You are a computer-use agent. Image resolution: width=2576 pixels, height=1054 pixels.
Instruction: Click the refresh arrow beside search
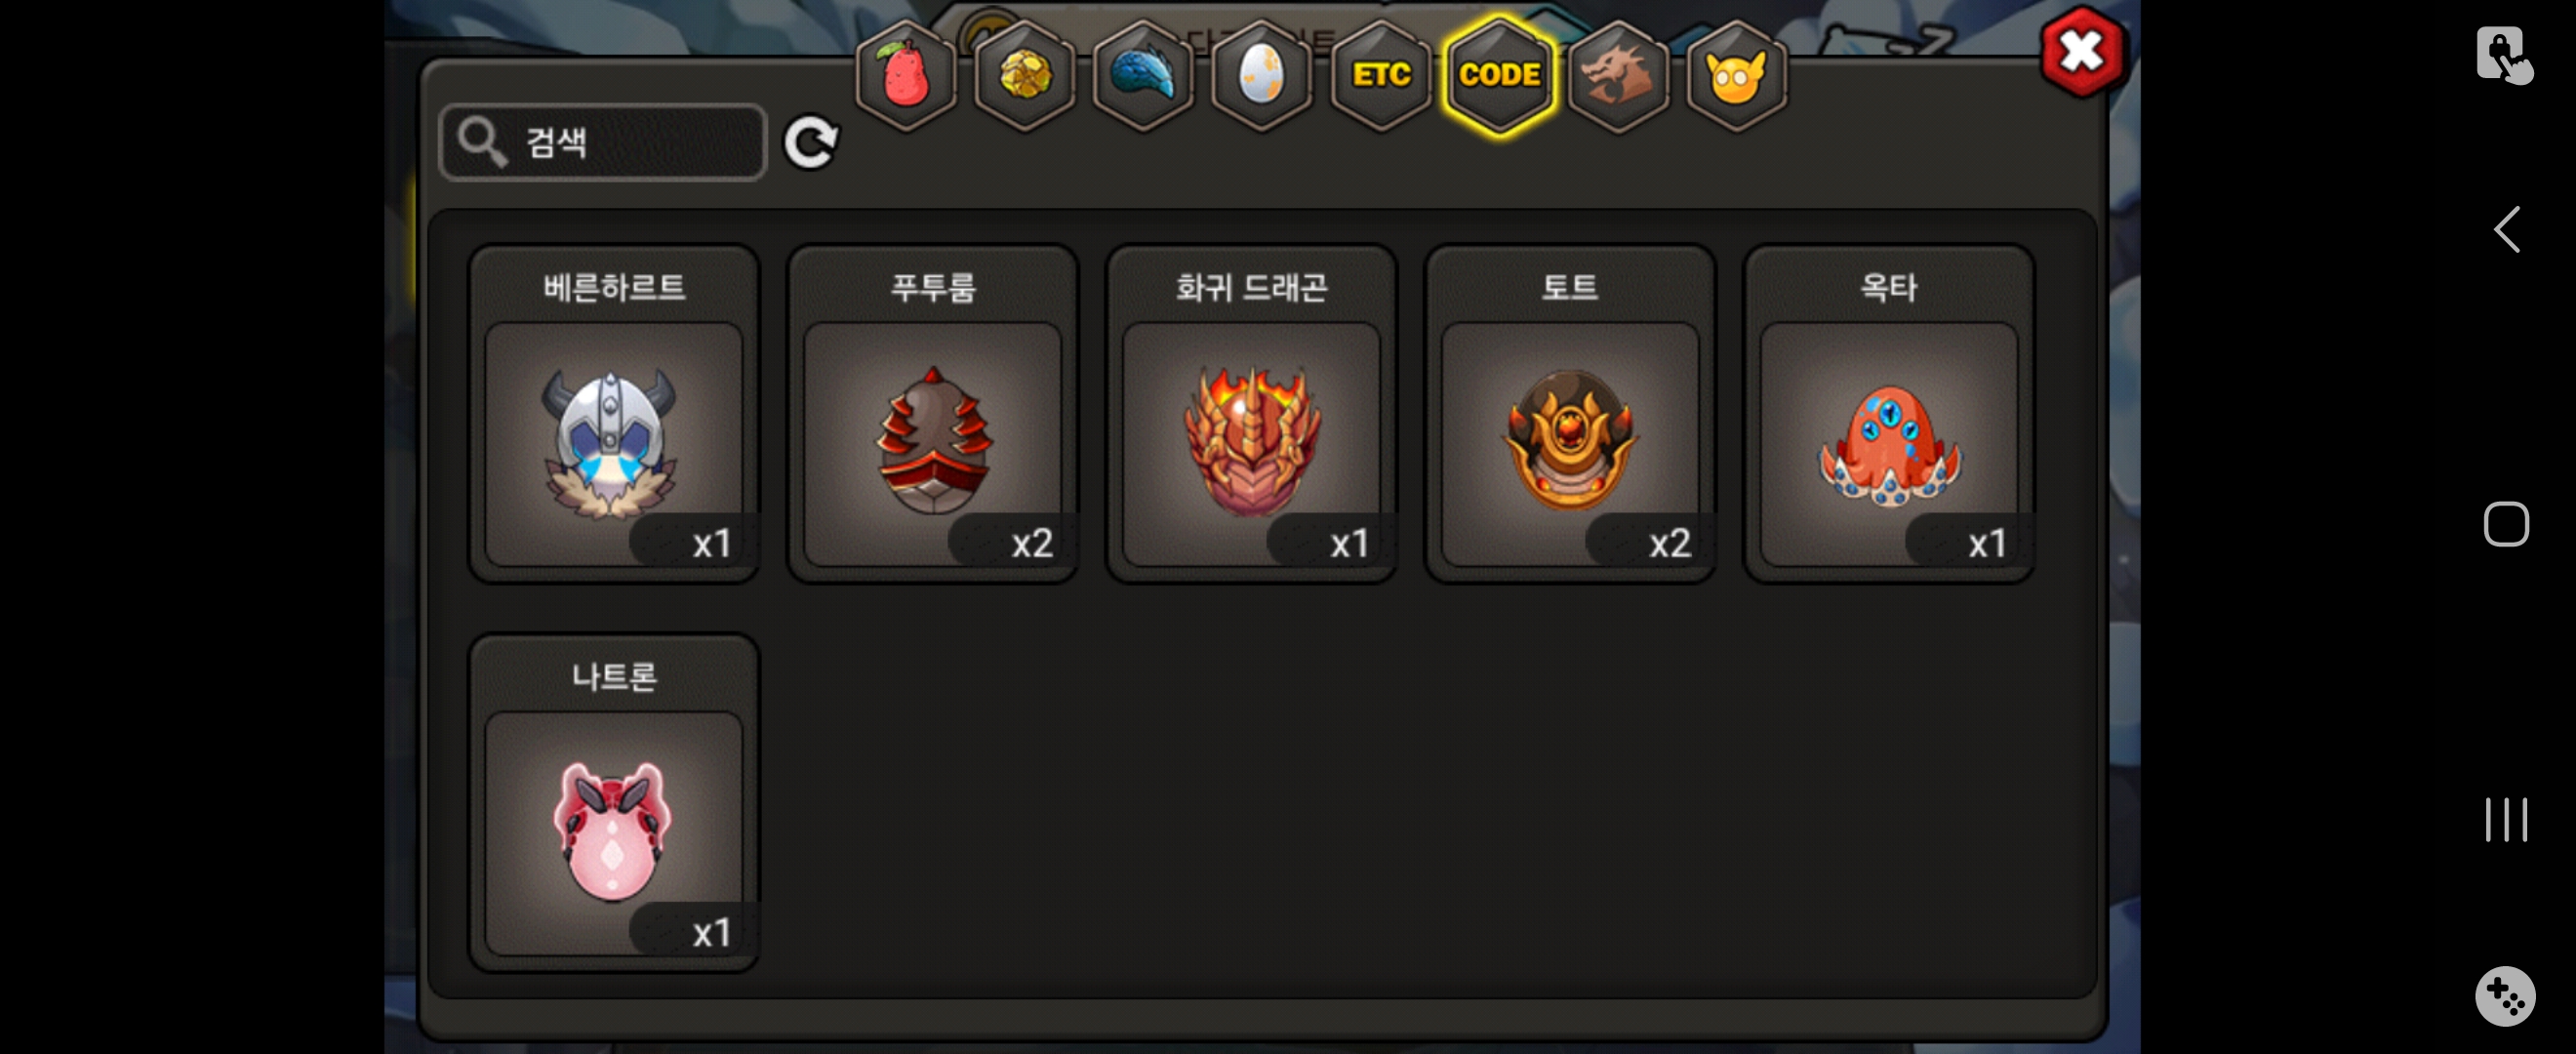pyautogui.click(x=810, y=143)
